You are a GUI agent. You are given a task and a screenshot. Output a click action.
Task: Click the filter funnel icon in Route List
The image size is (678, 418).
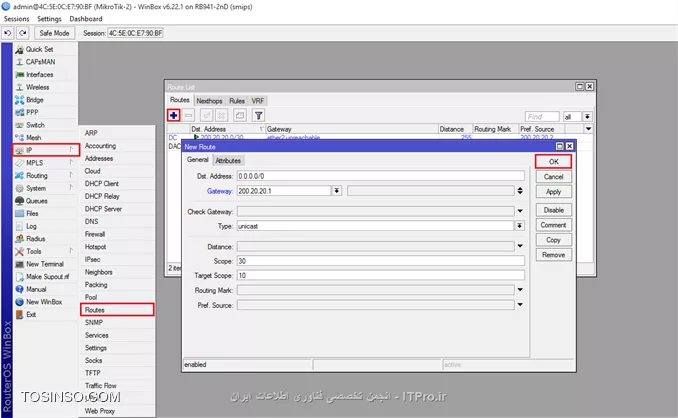259,115
